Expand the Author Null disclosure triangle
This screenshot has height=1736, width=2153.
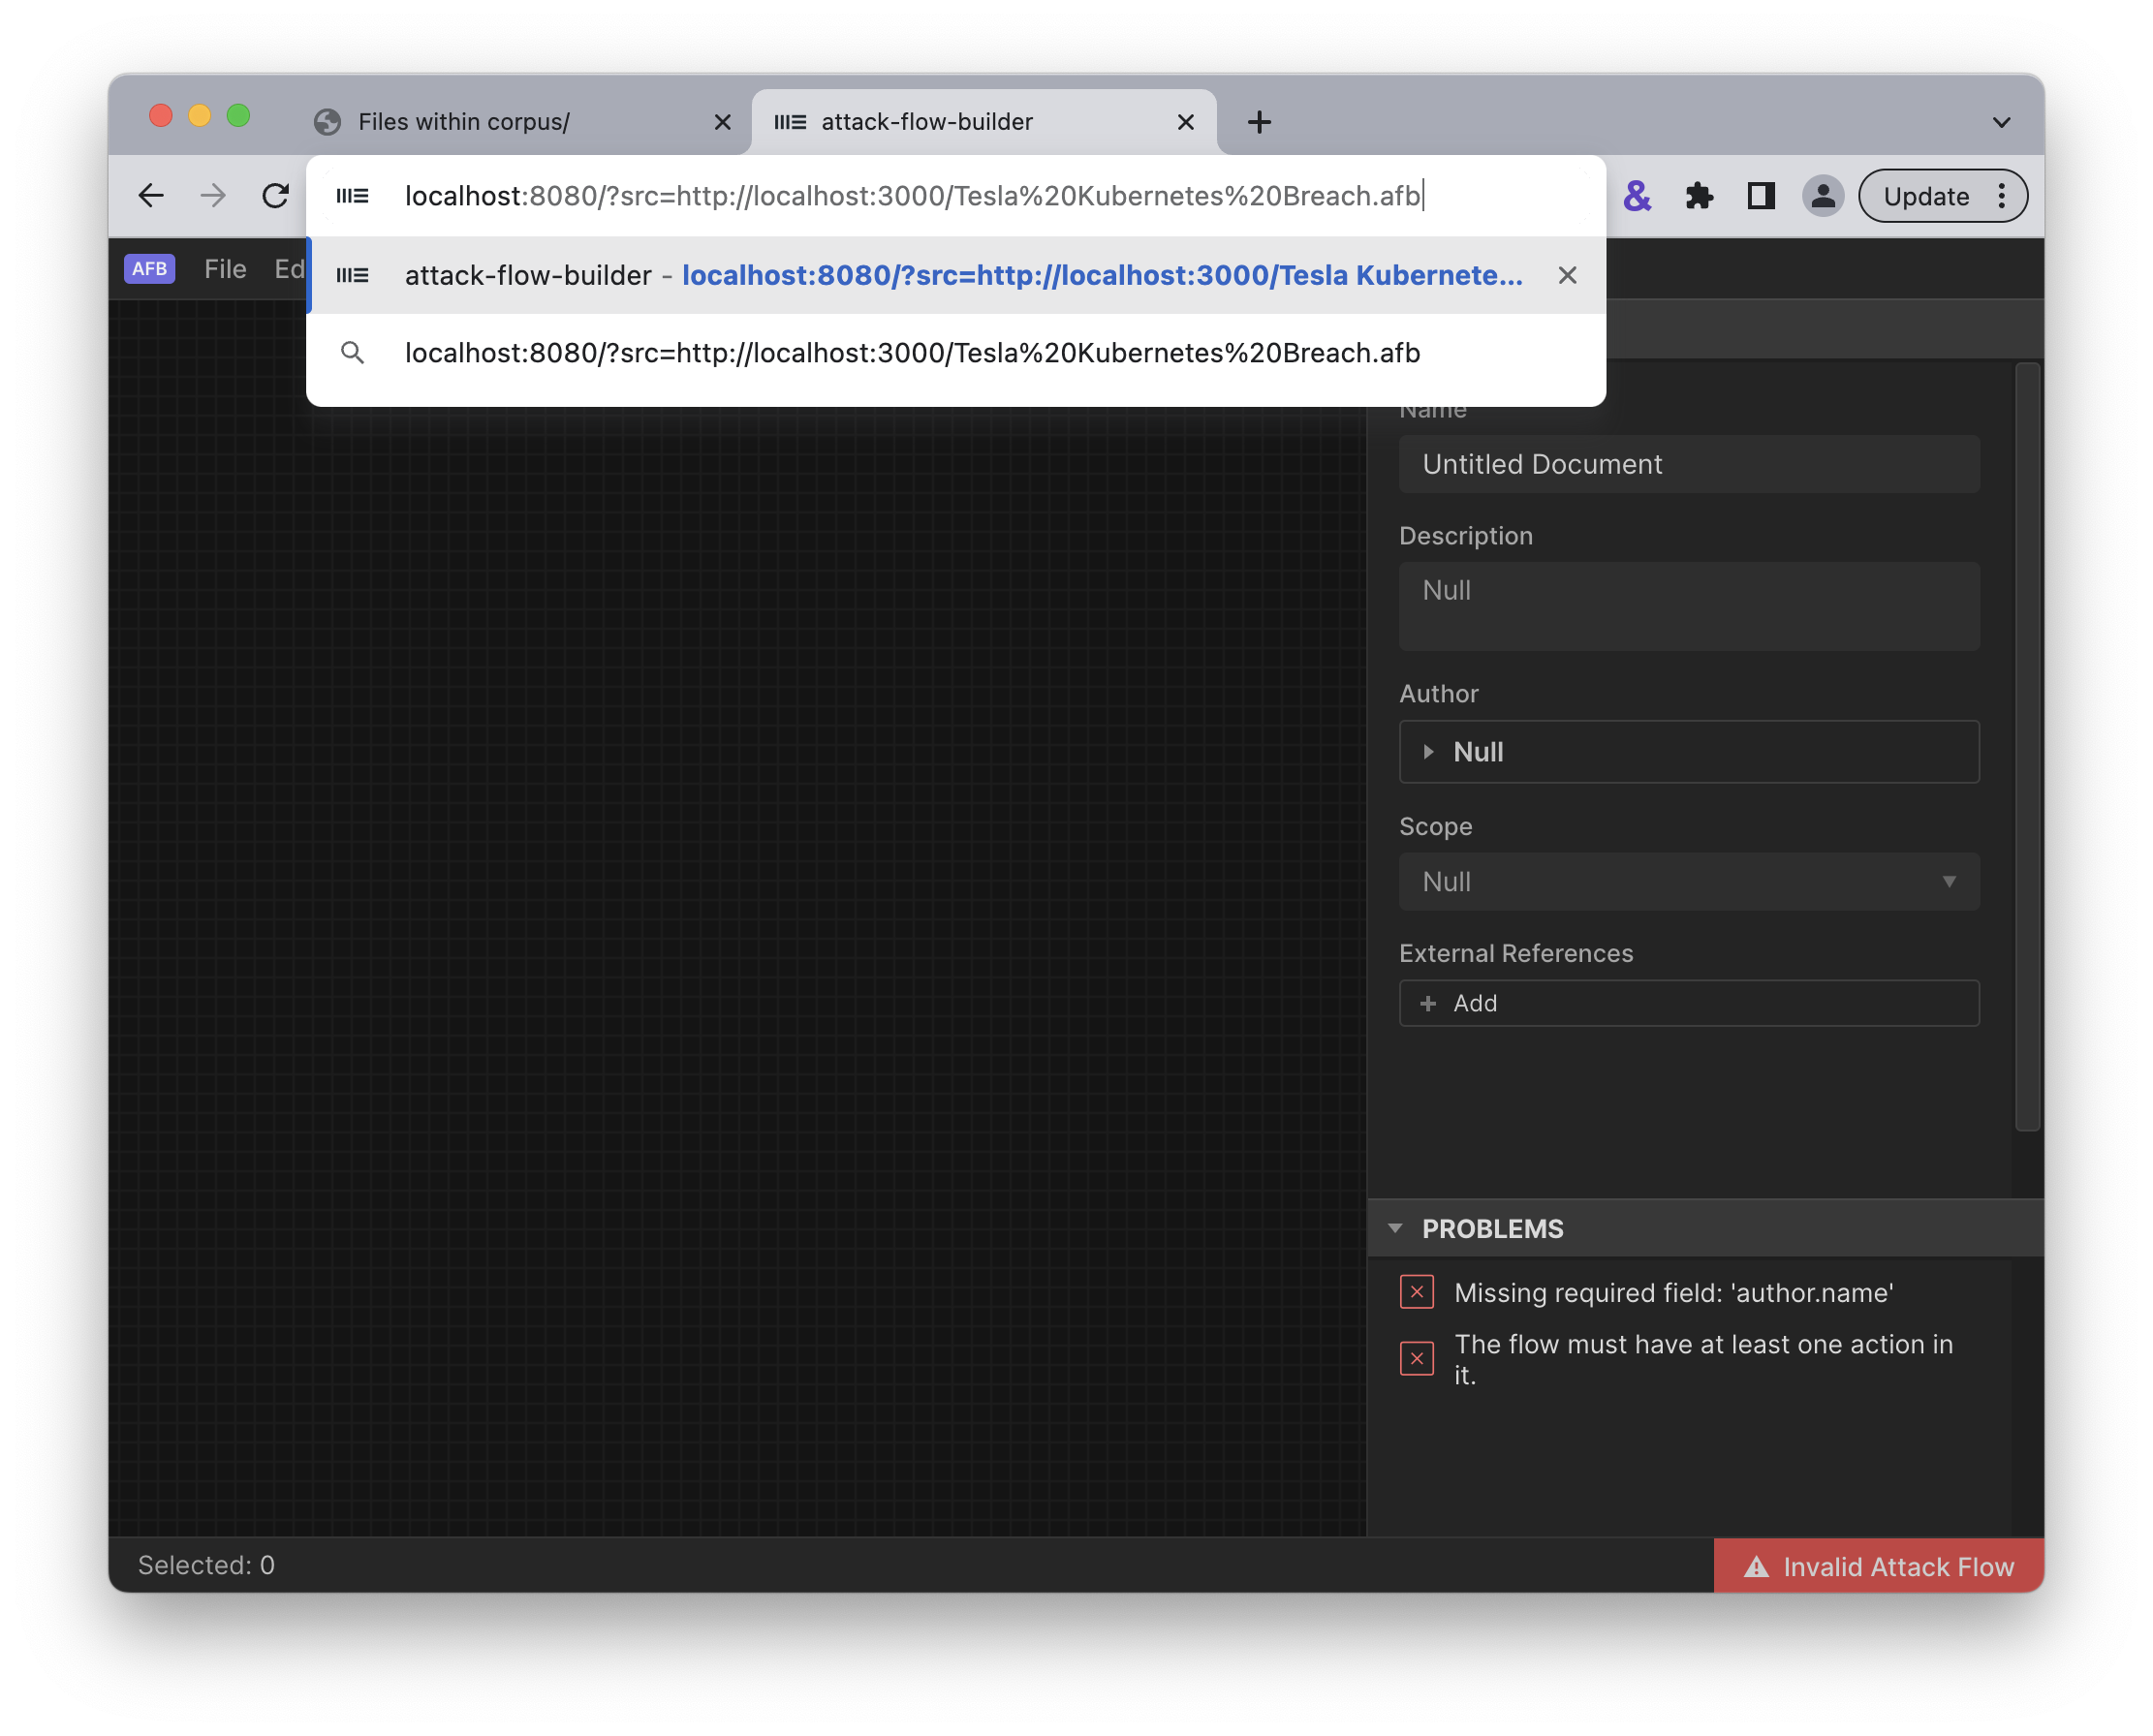coord(1428,752)
